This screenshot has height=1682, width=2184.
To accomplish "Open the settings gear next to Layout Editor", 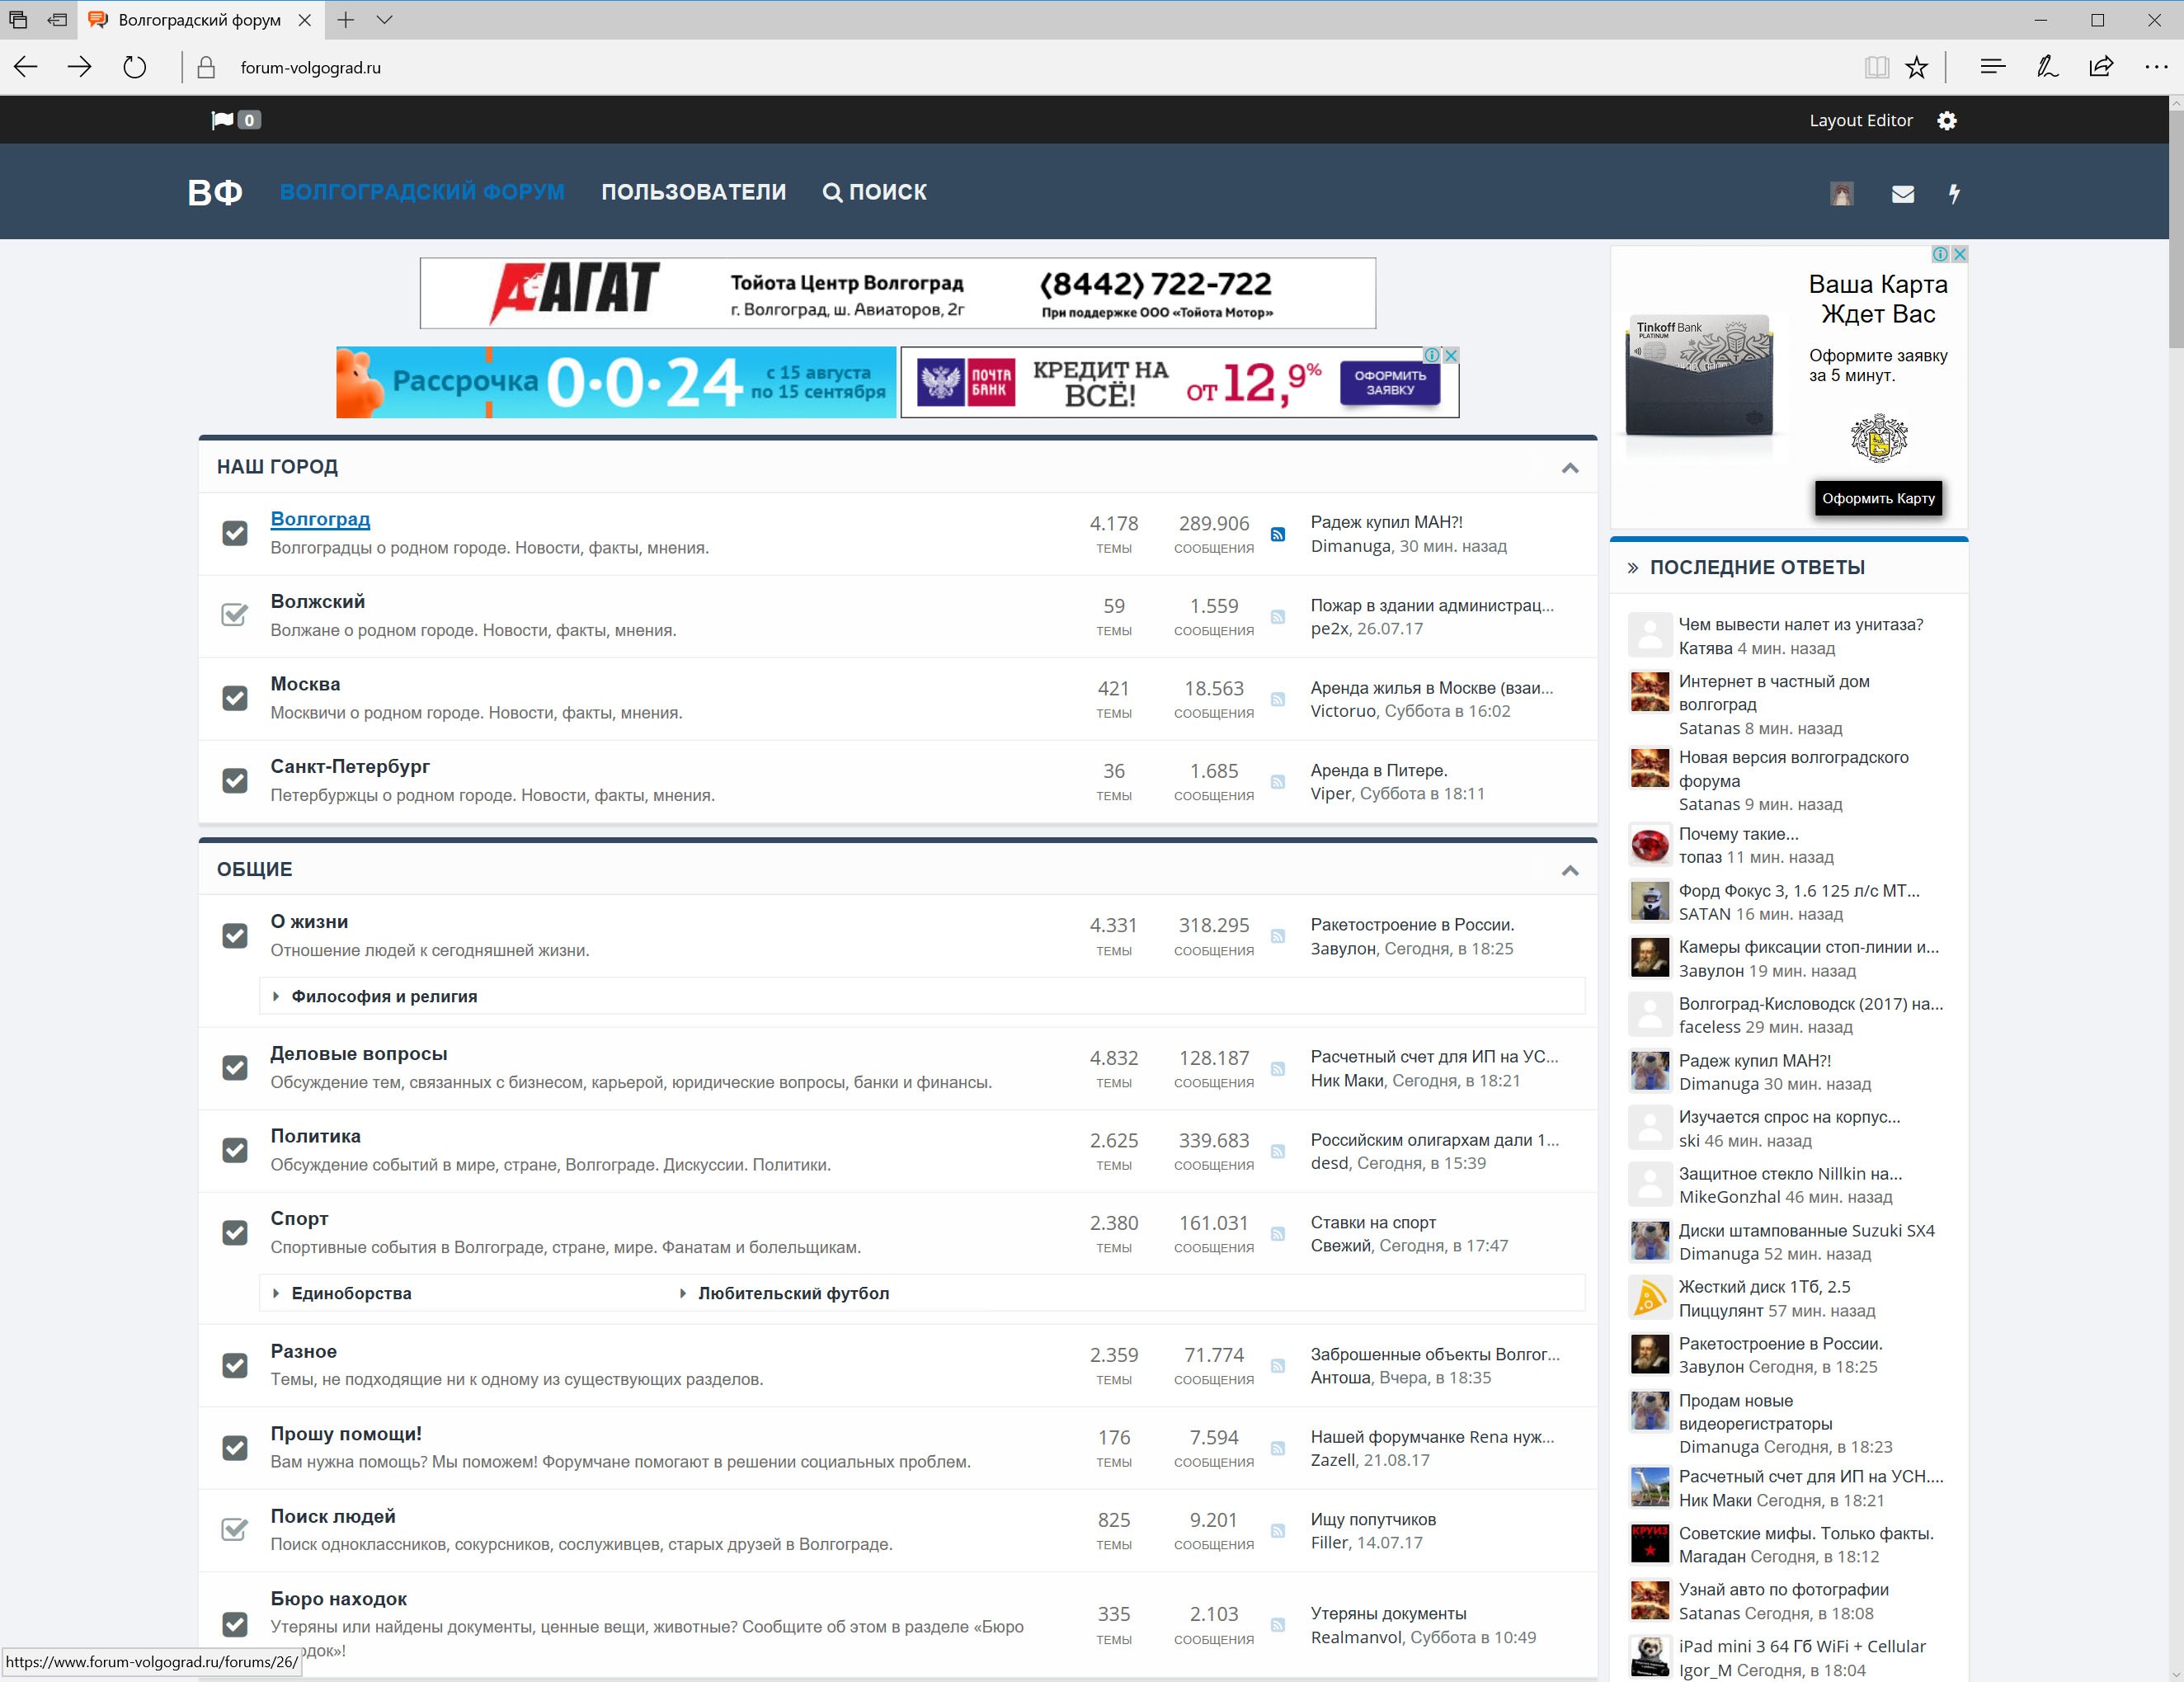I will click(1946, 120).
